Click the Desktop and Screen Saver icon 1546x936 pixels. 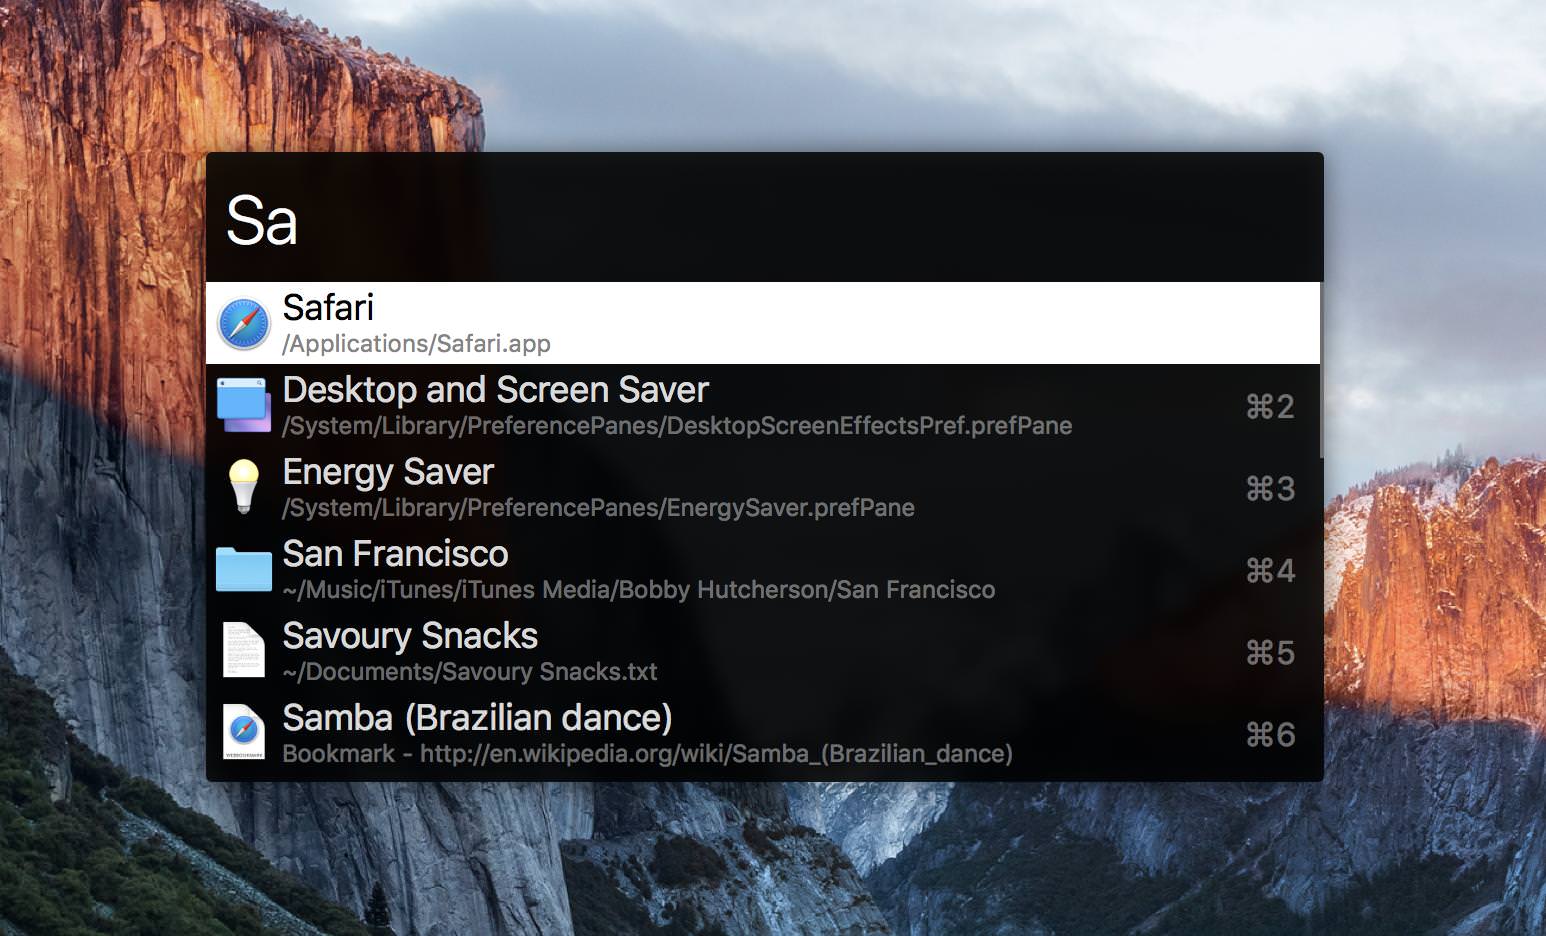244,406
